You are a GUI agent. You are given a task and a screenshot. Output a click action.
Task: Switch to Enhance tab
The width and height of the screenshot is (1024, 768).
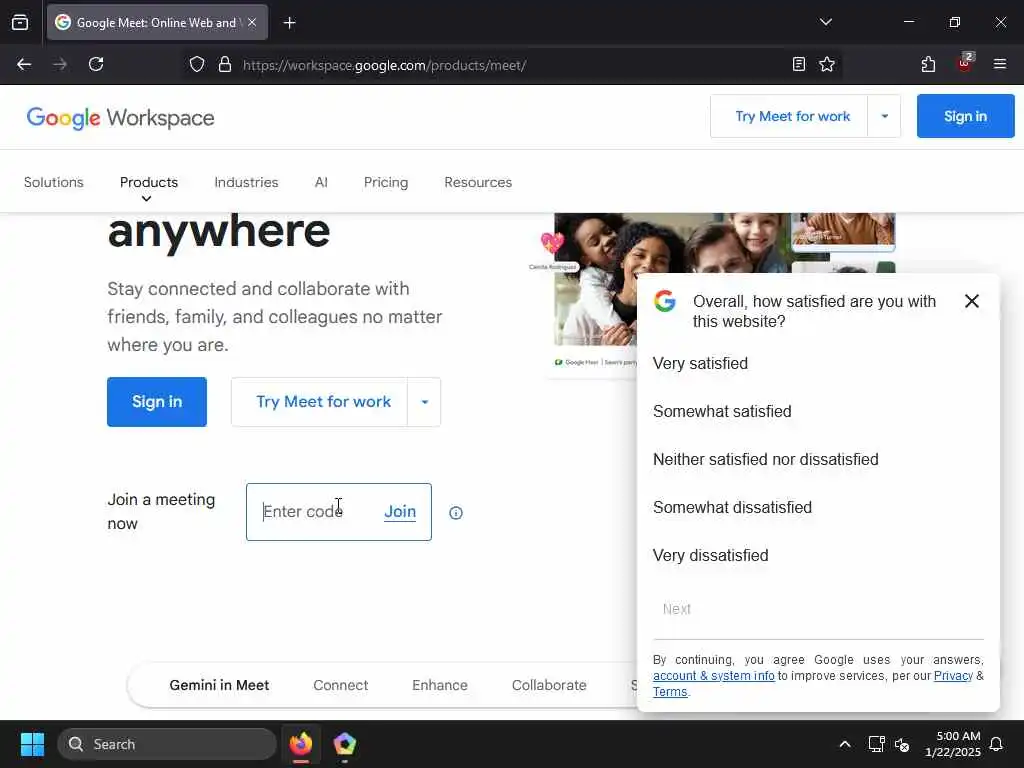[440, 685]
